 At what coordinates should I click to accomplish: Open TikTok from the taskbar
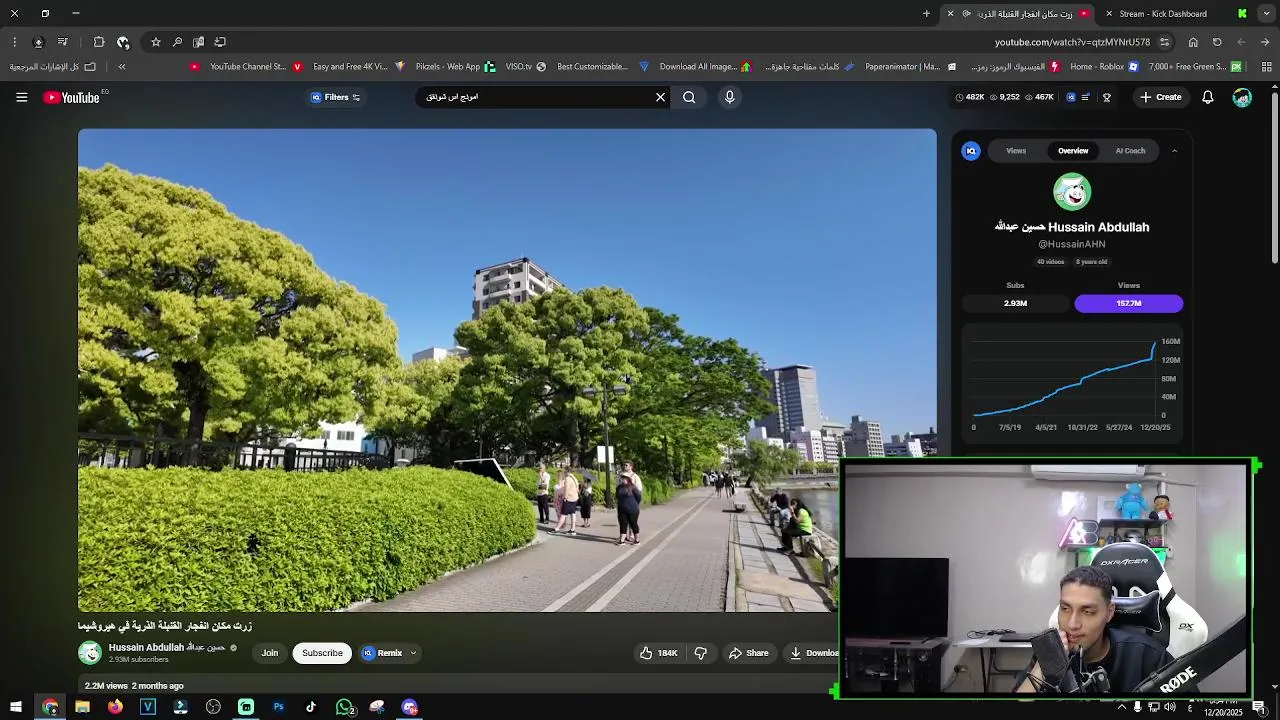click(x=311, y=707)
